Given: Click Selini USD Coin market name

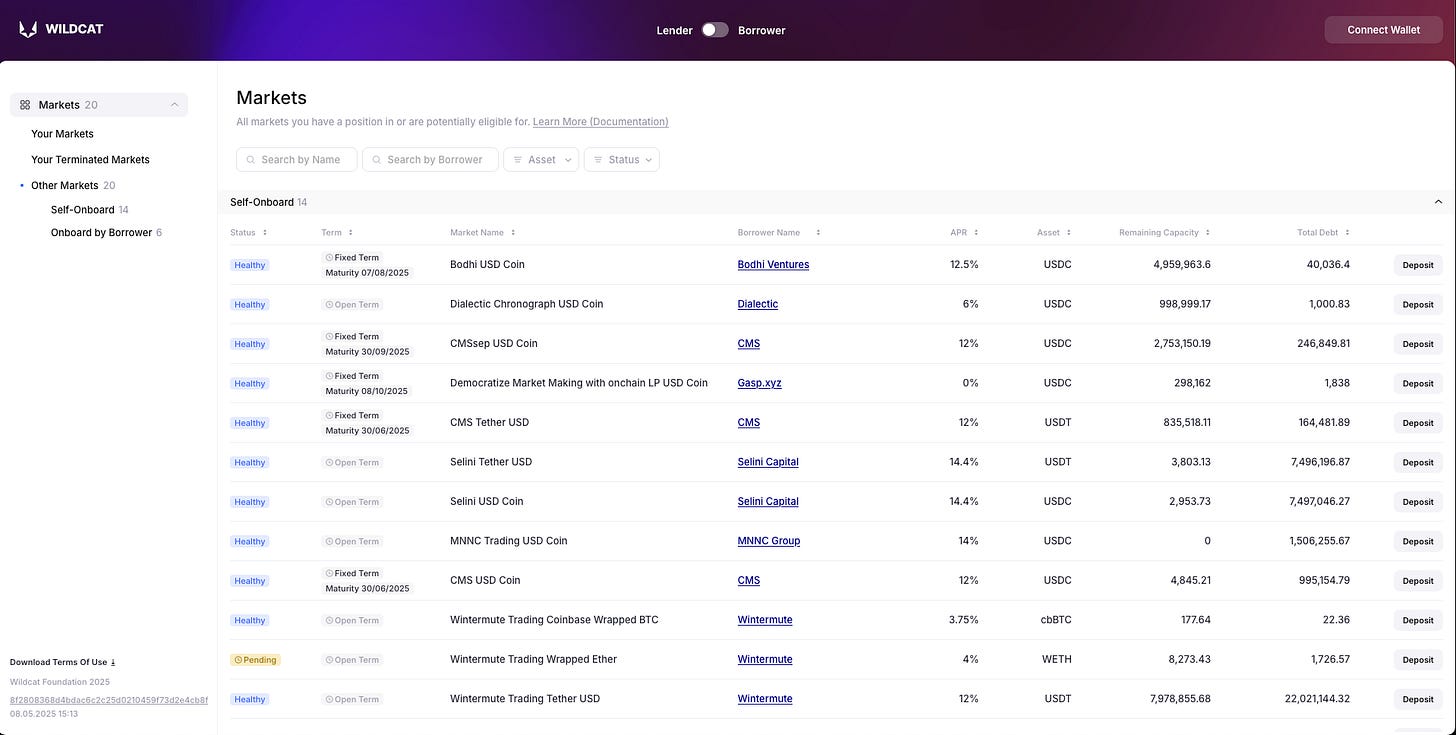Looking at the screenshot, I should [x=487, y=502].
